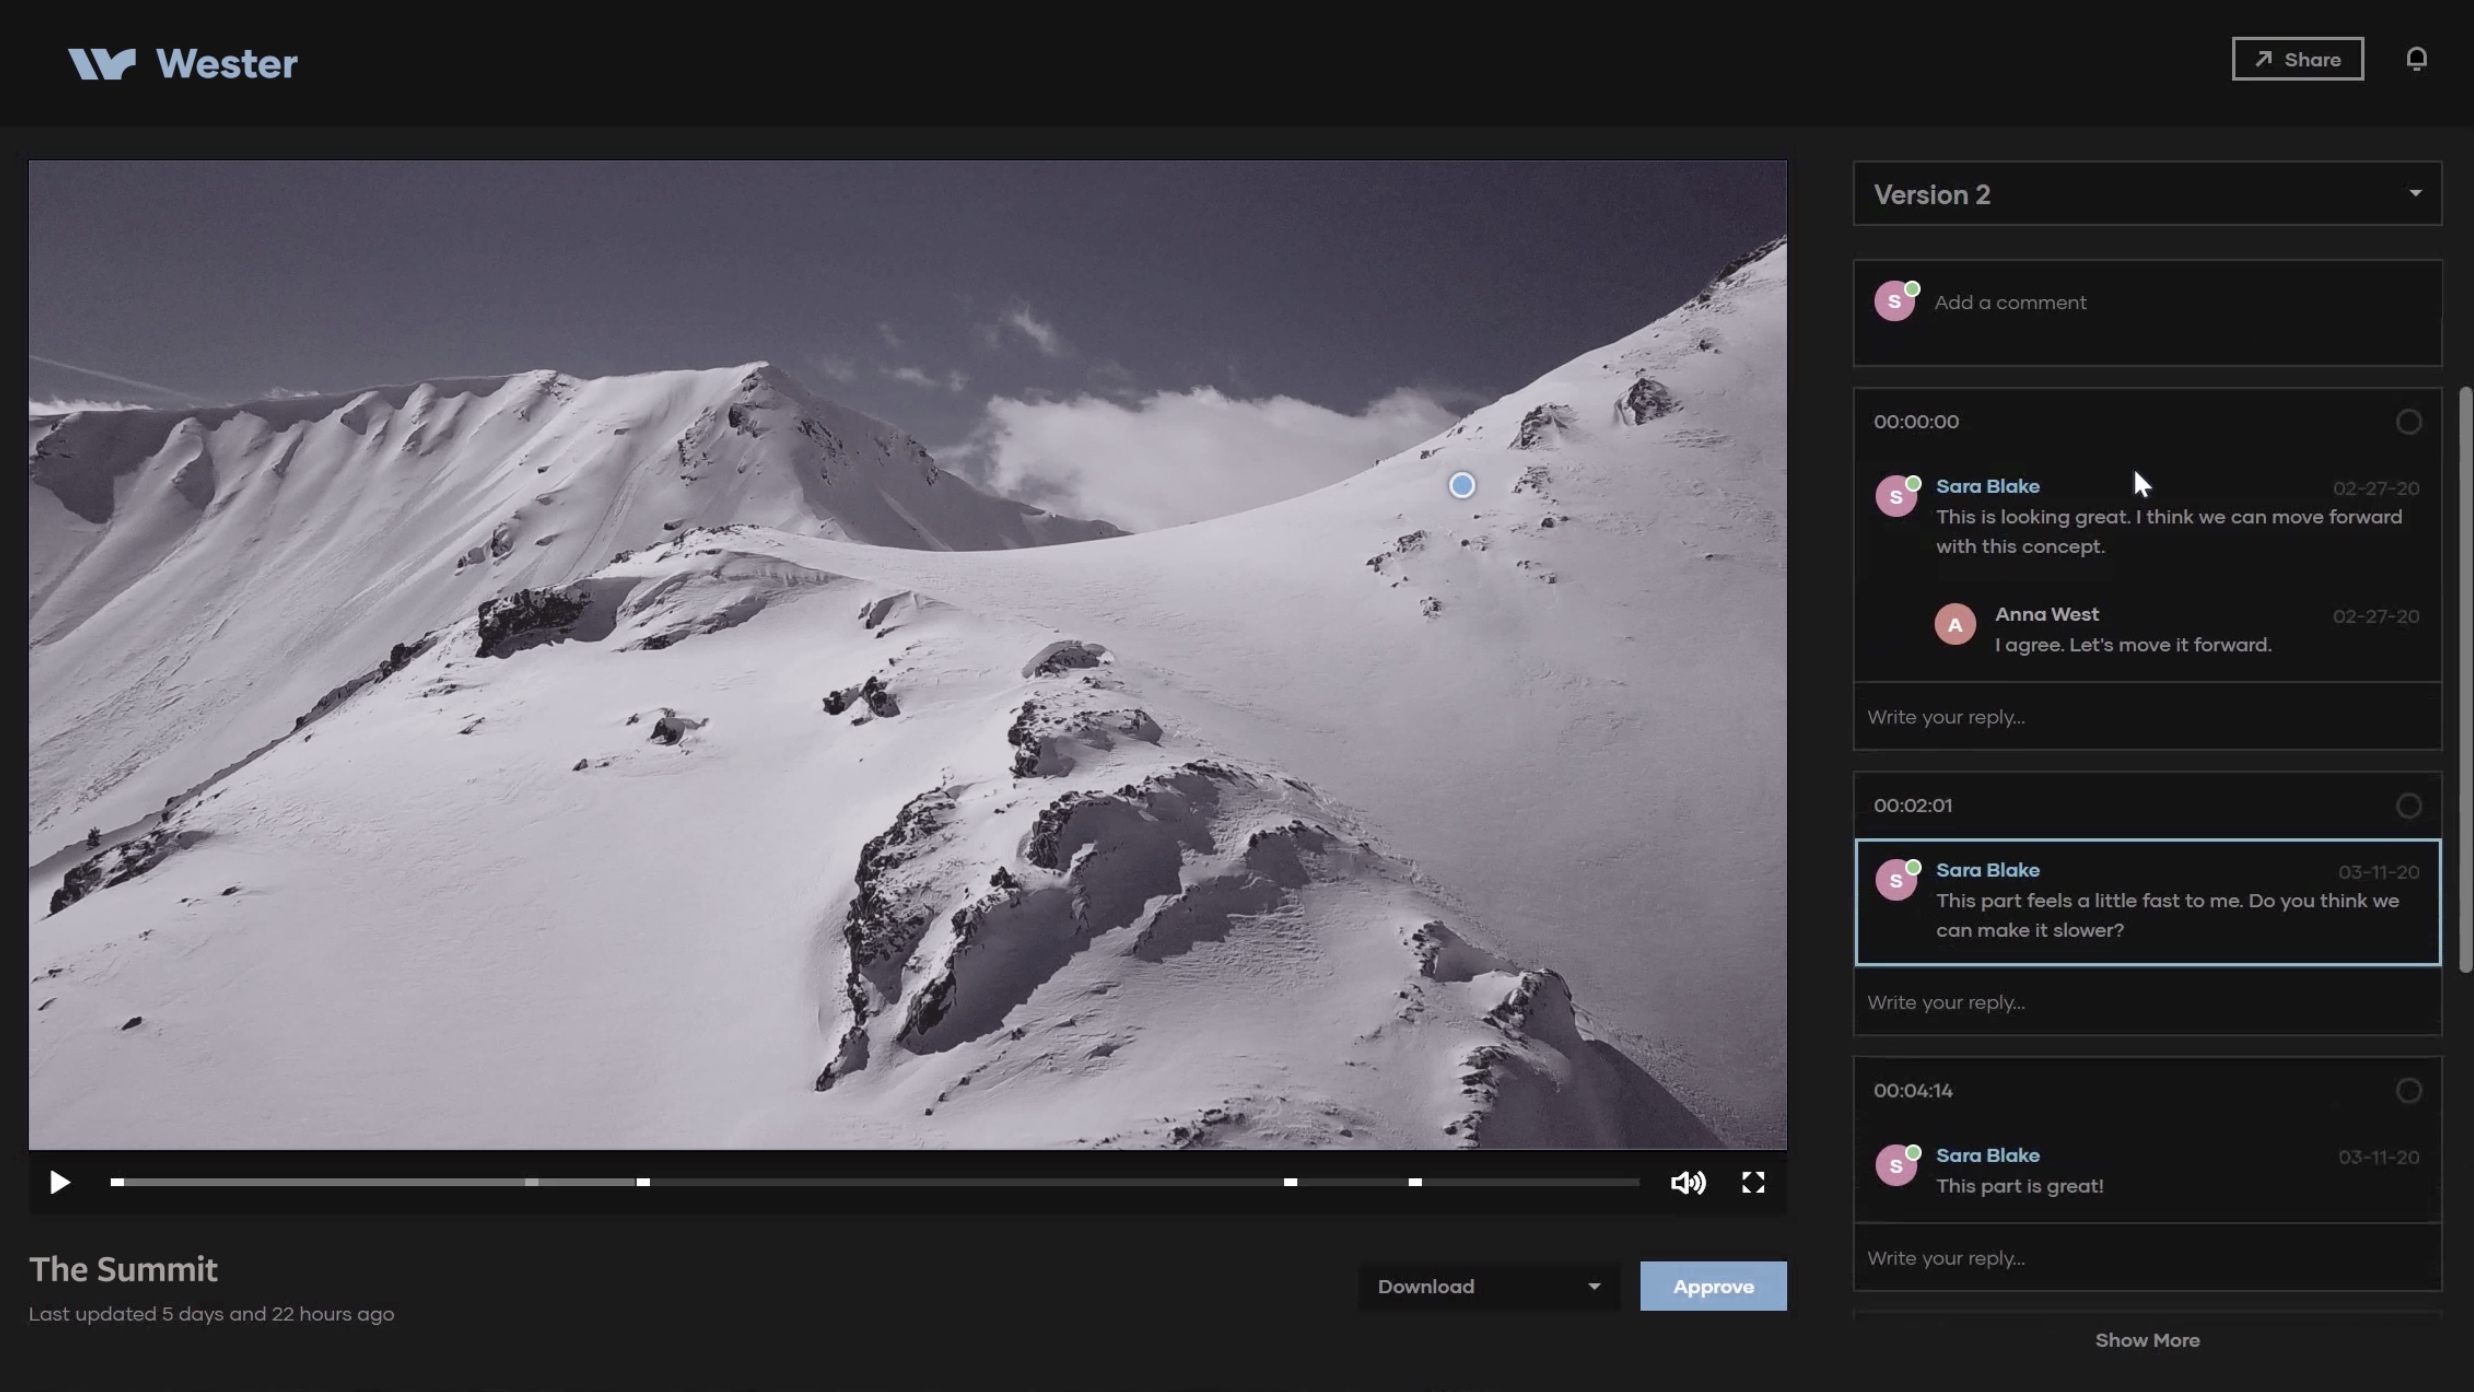Jump to the 00:04:14 timestamp comment
The height and width of the screenshot is (1392, 2474).
click(1912, 1090)
